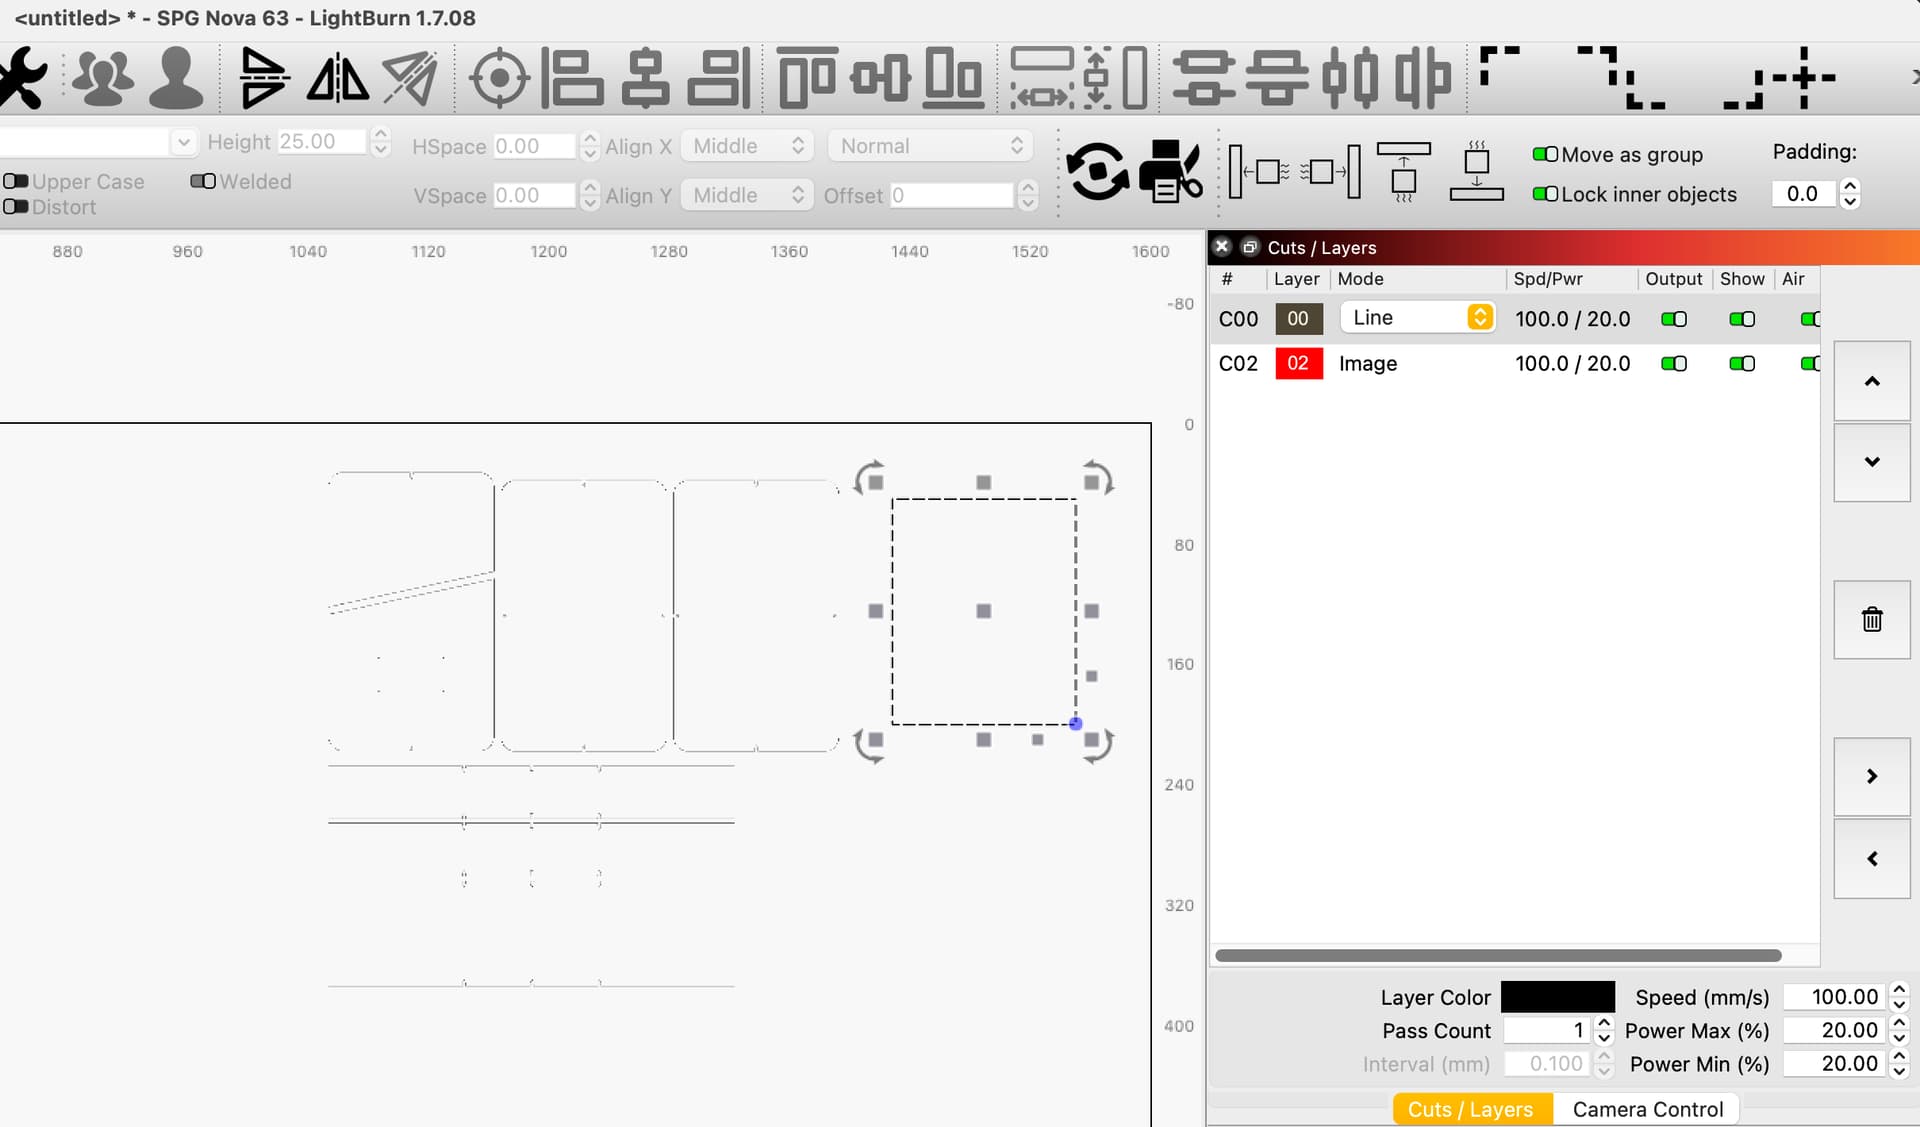Toggle Show for layer C00
The height and width of the screenshot is (1127, 1920).
tap(1742, 319)
